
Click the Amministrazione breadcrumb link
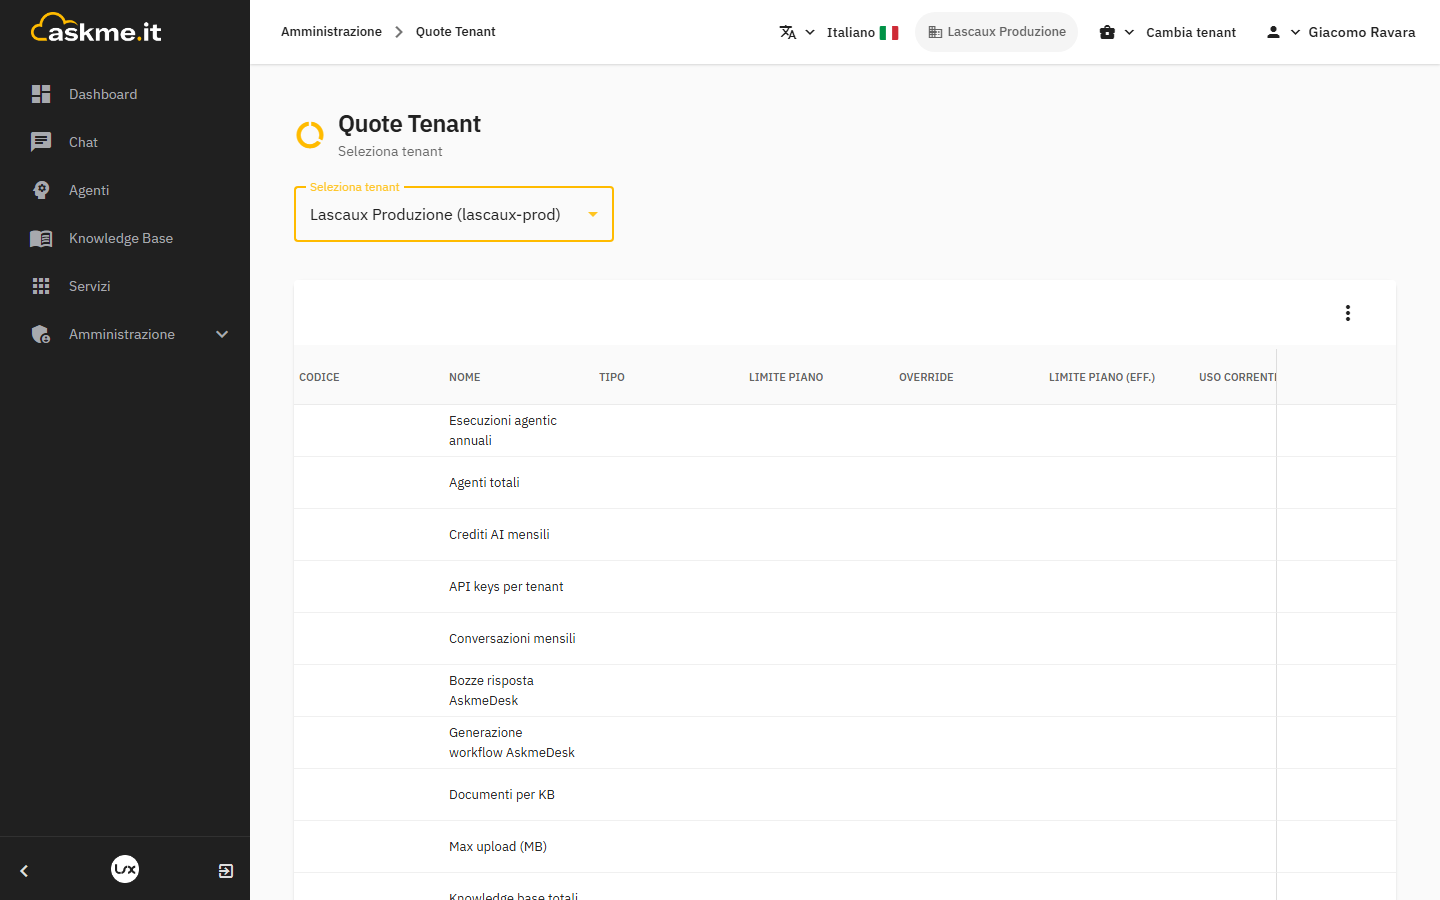click(x=331, y=32)
